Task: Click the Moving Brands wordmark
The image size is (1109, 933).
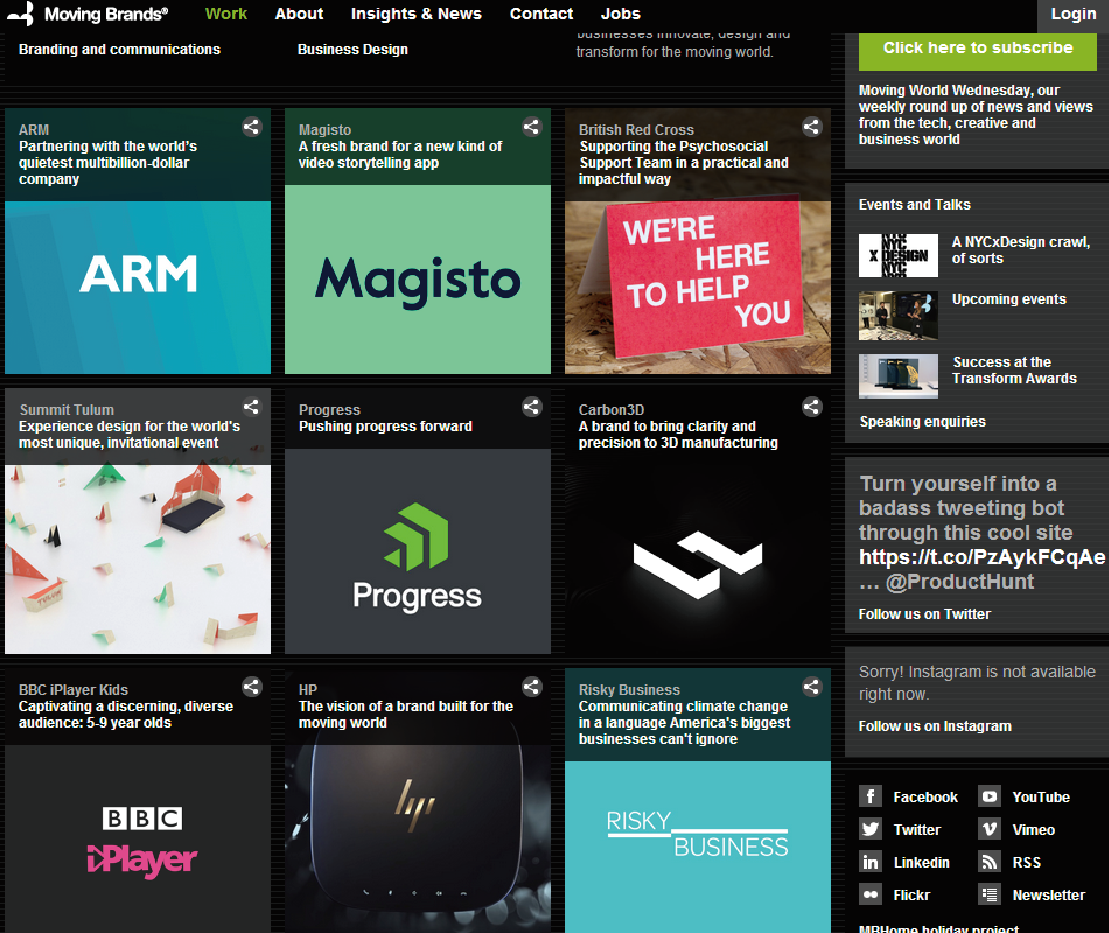Action: [106, 14]
